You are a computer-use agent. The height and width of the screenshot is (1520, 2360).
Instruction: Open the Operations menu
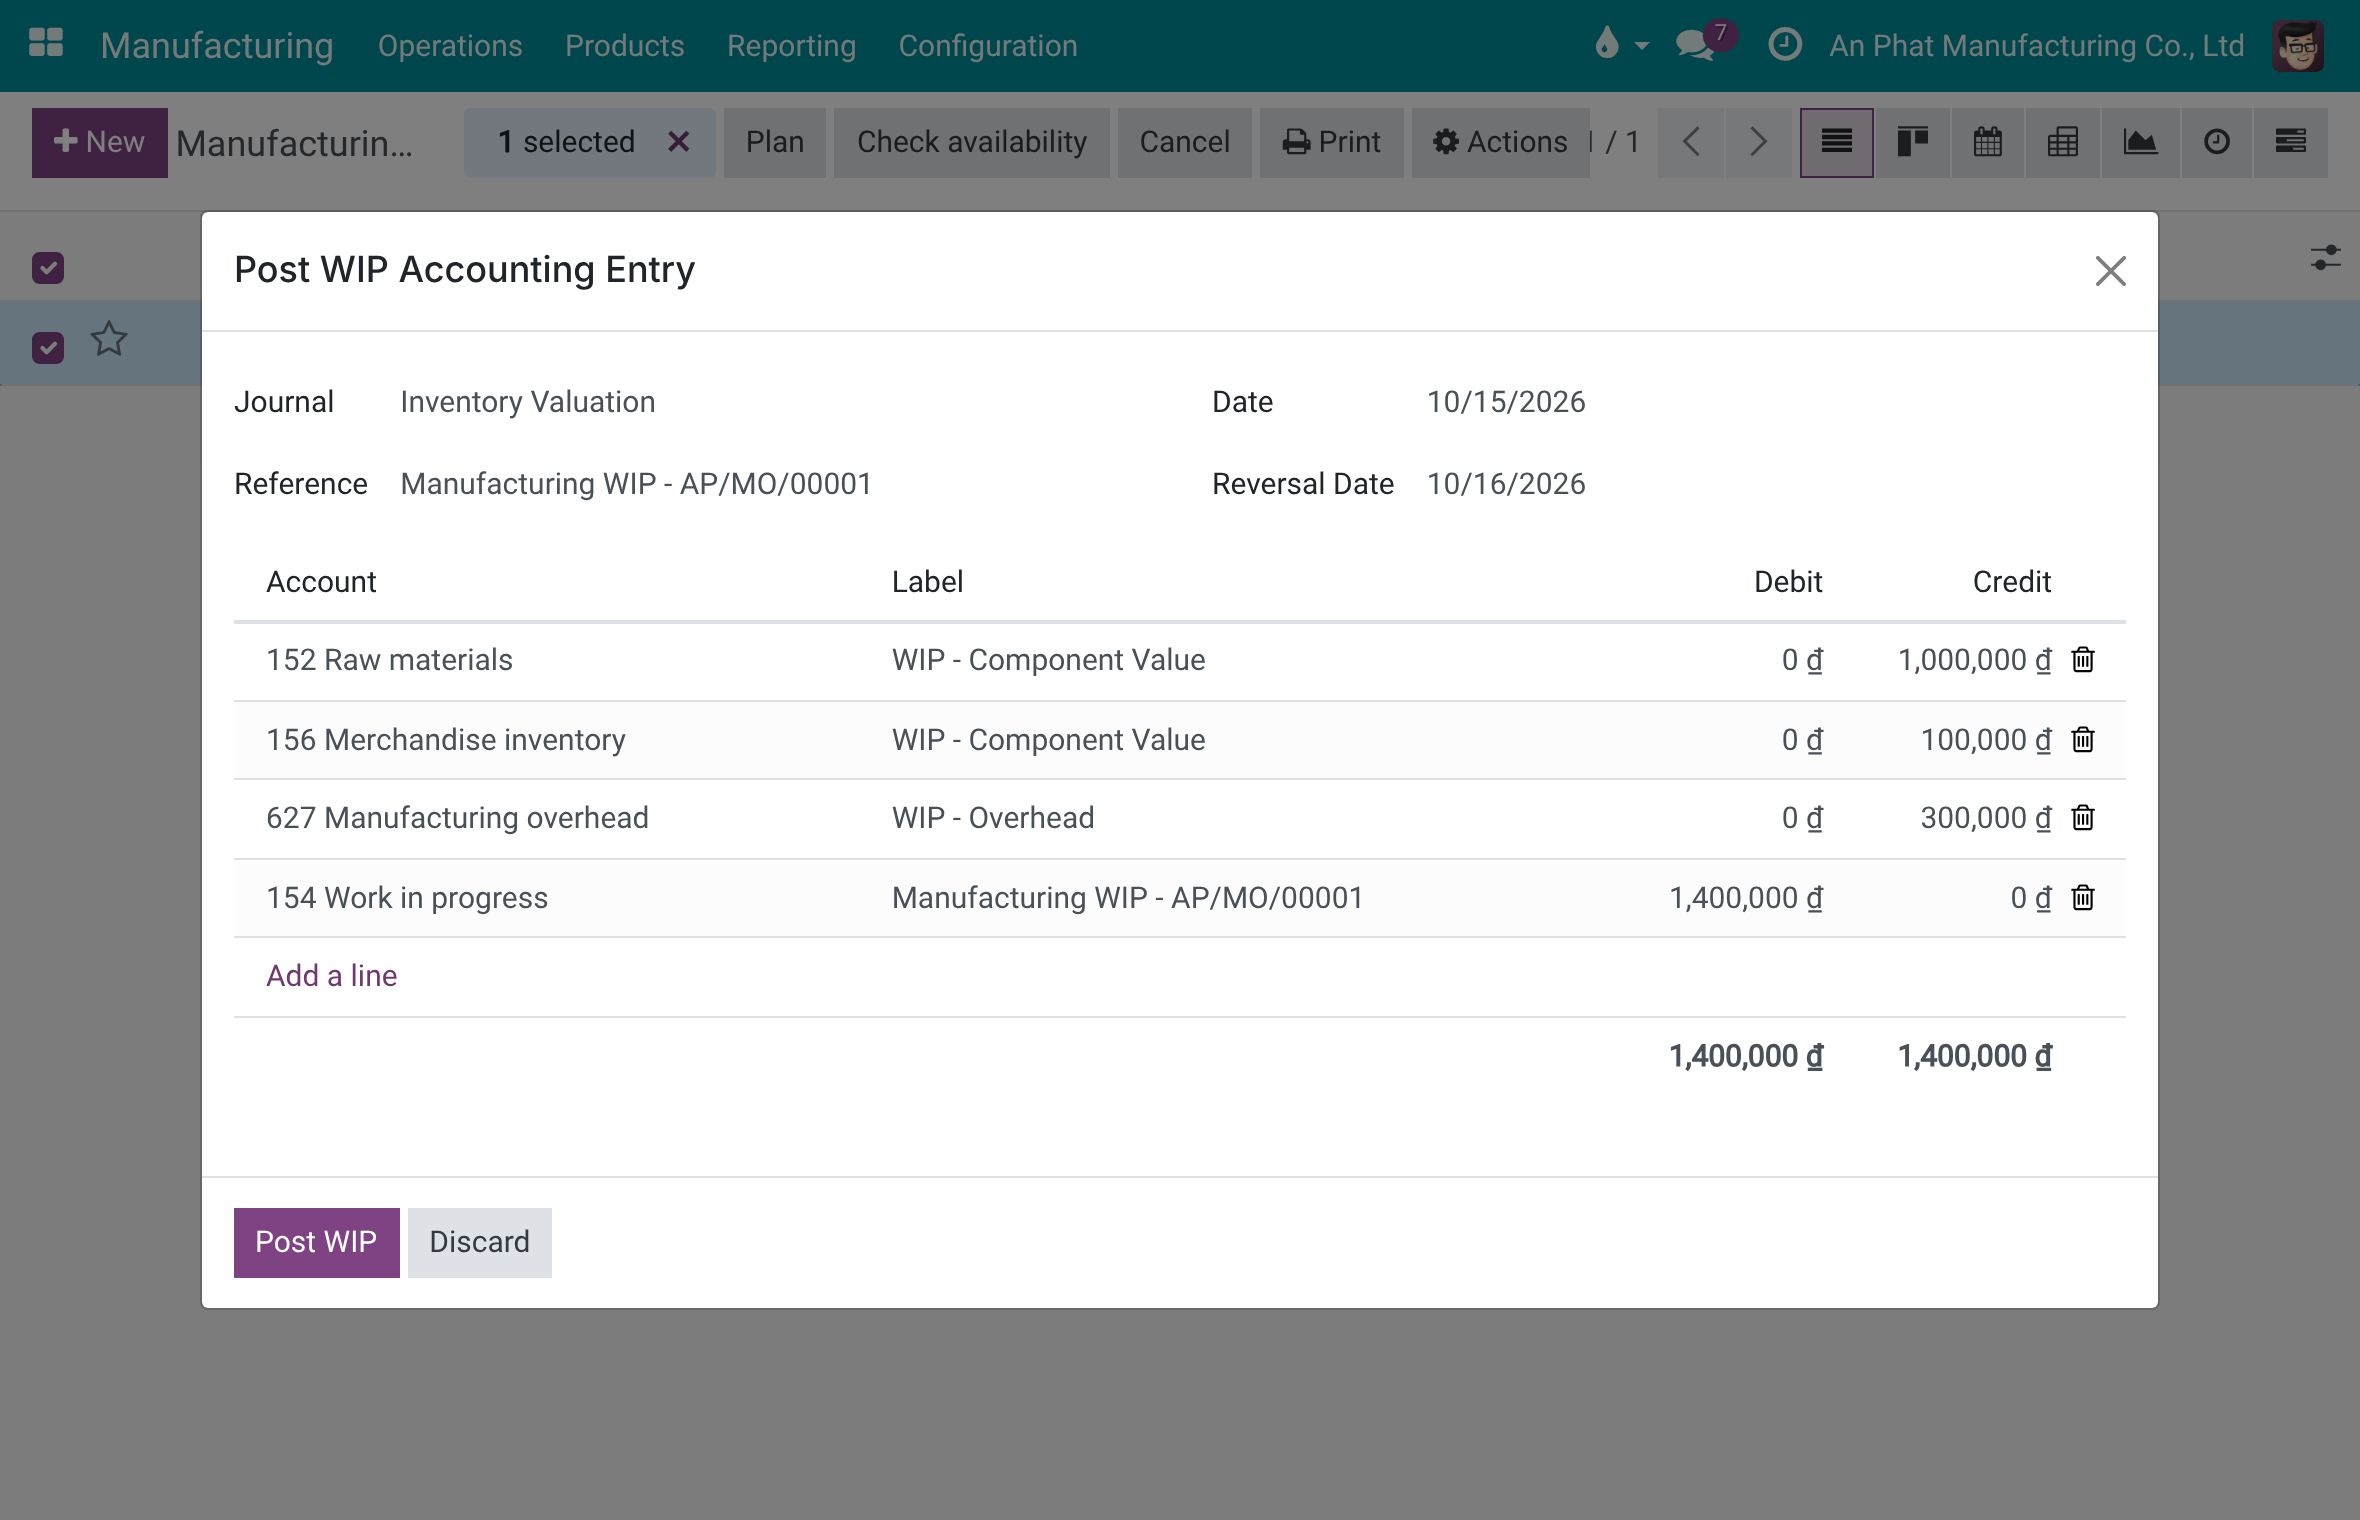pyautogui.click(x=450, y=46)
